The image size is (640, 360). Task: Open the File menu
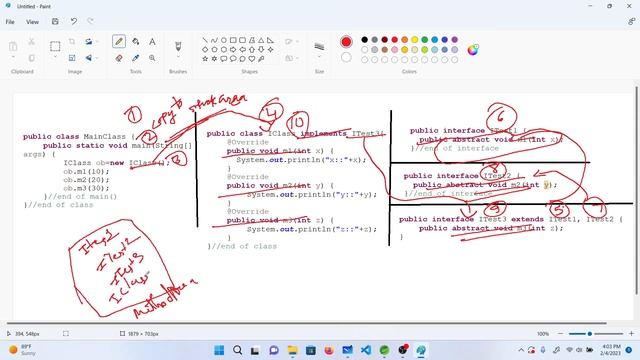coord(10,22)
